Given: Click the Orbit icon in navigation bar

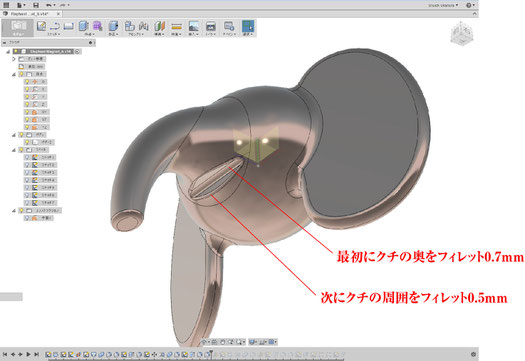Looking at the screenshot, I should [204, 342].
